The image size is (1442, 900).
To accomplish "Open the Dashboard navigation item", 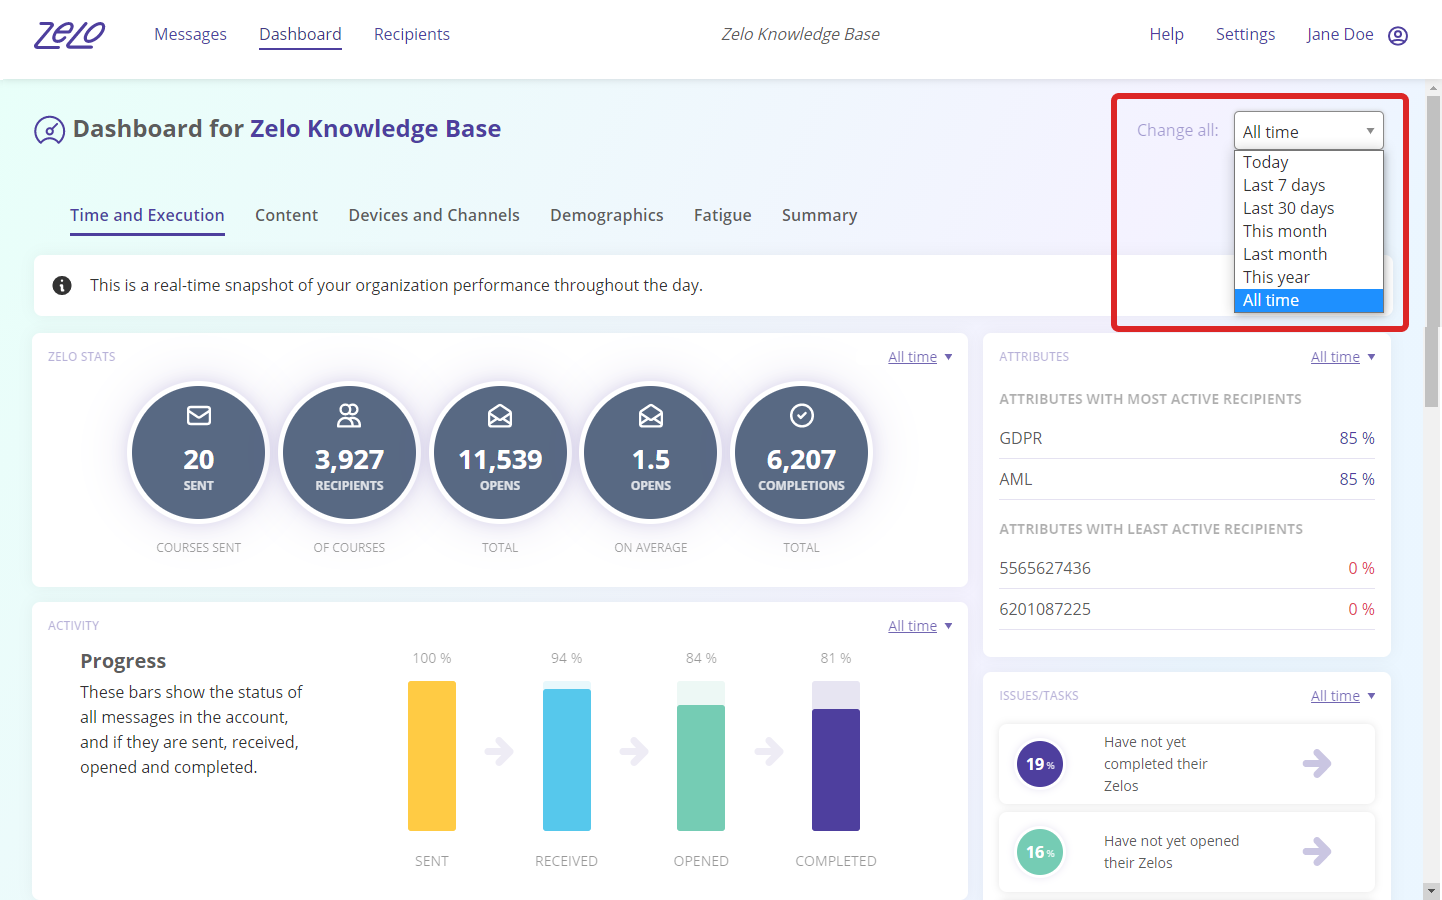I will 300,34.
